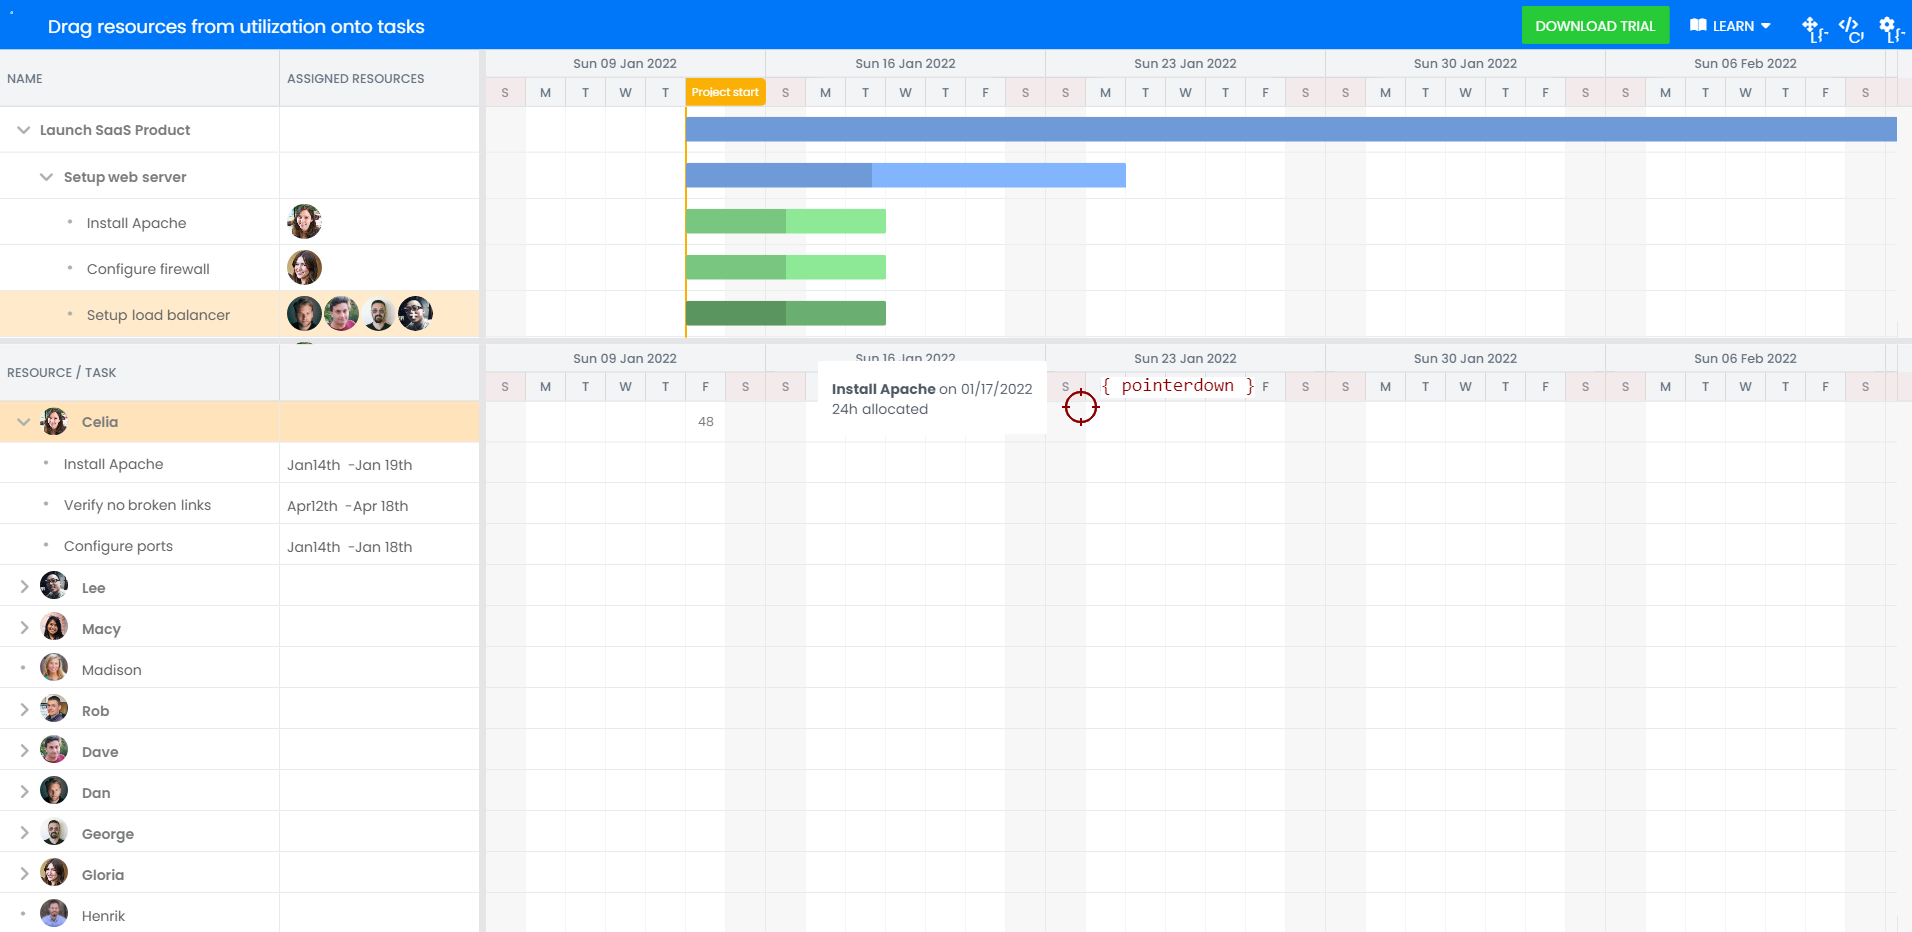The image size is (1912, 932).
Task: Click Configure firewall's assigned resource avatar
Action: point(304,268)
